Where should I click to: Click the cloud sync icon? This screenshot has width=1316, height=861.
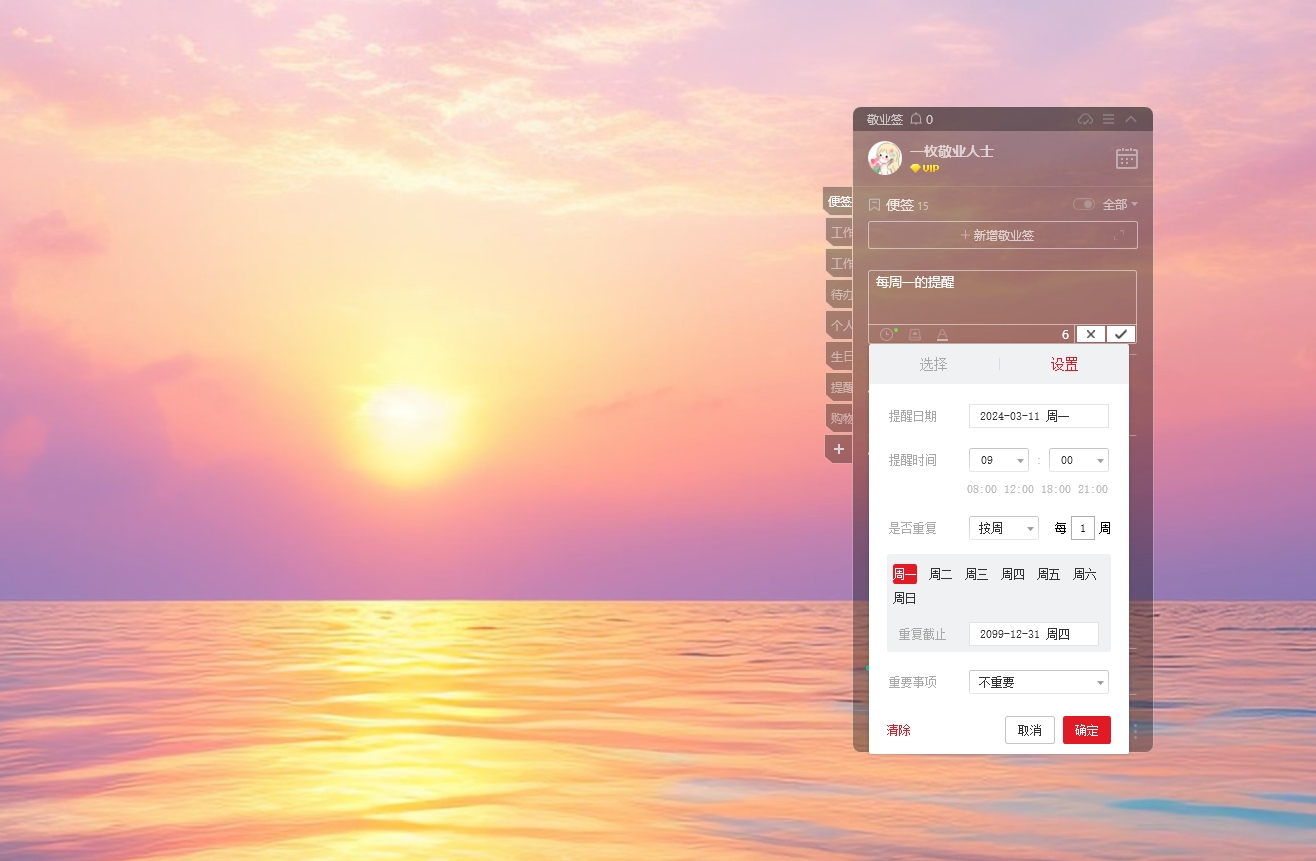point(1085,119)
